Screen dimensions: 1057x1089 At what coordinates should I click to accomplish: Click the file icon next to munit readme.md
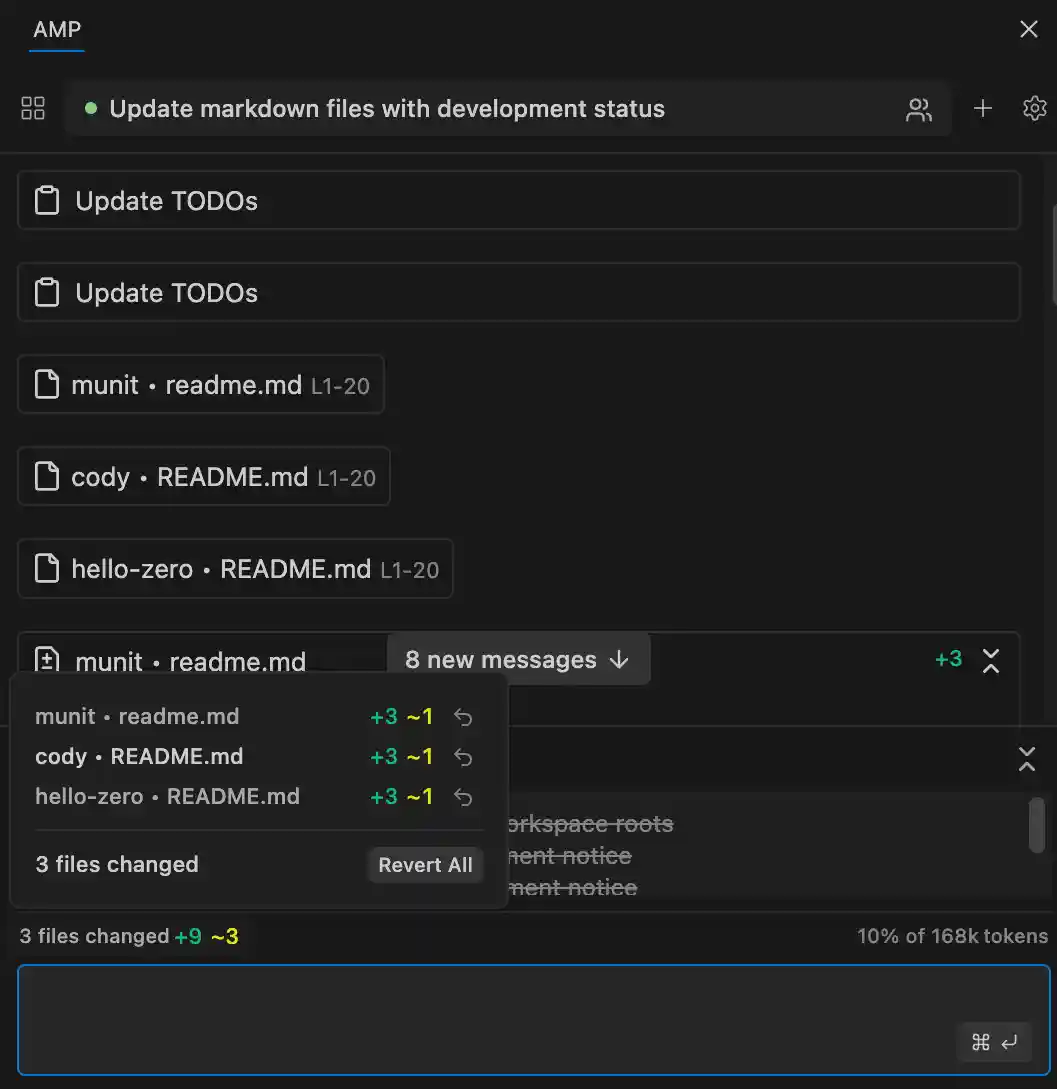pos(46,384)
